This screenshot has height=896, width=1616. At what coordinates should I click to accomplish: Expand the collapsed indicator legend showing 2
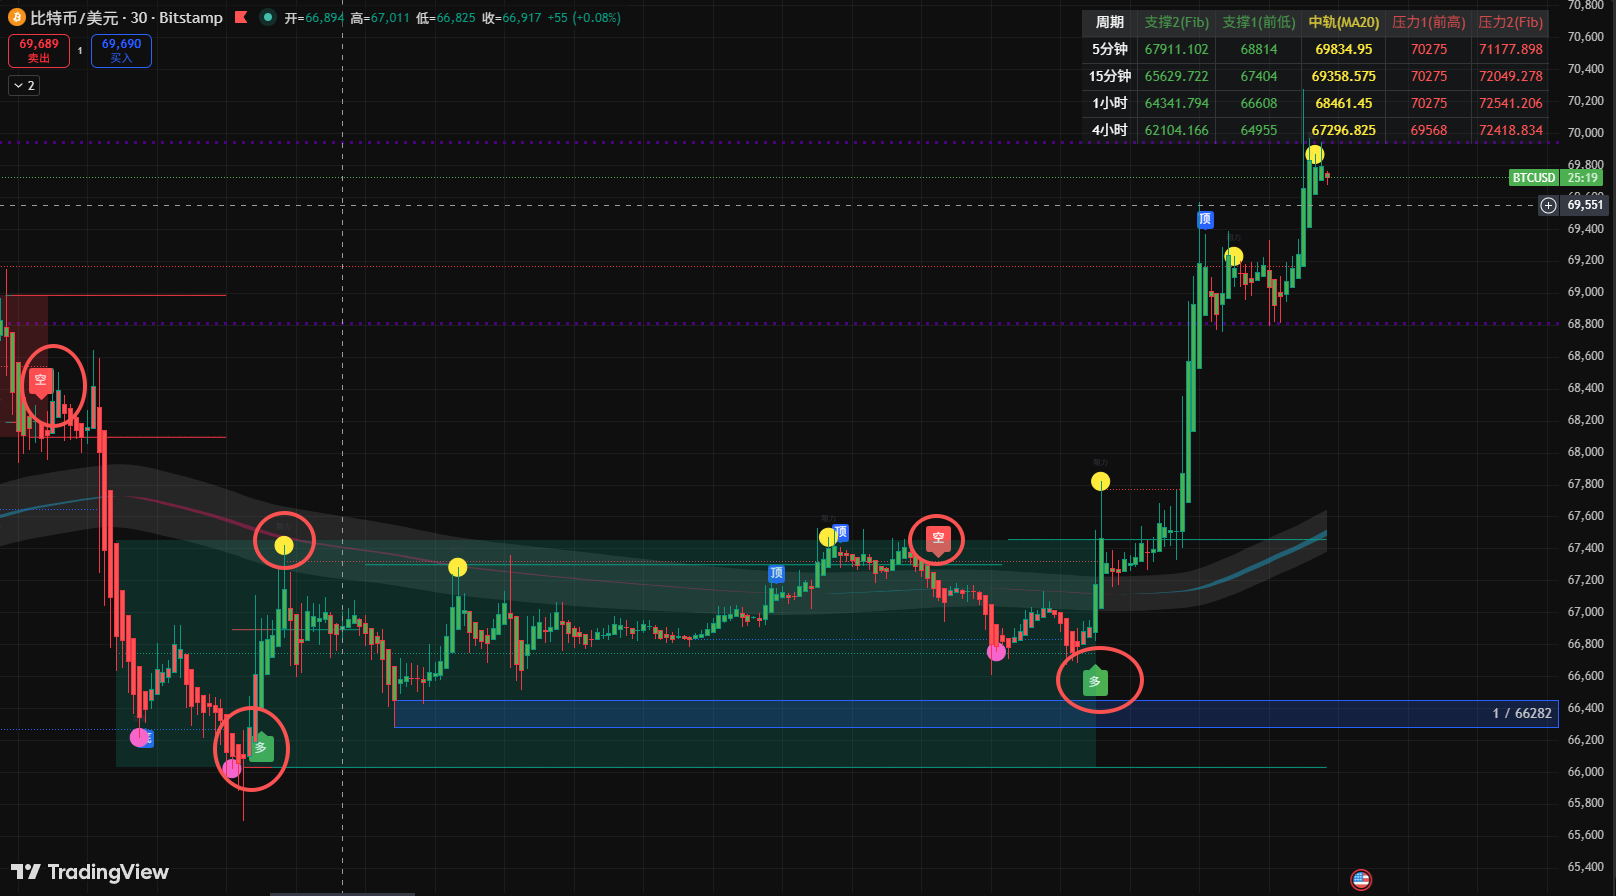point(24,86)
